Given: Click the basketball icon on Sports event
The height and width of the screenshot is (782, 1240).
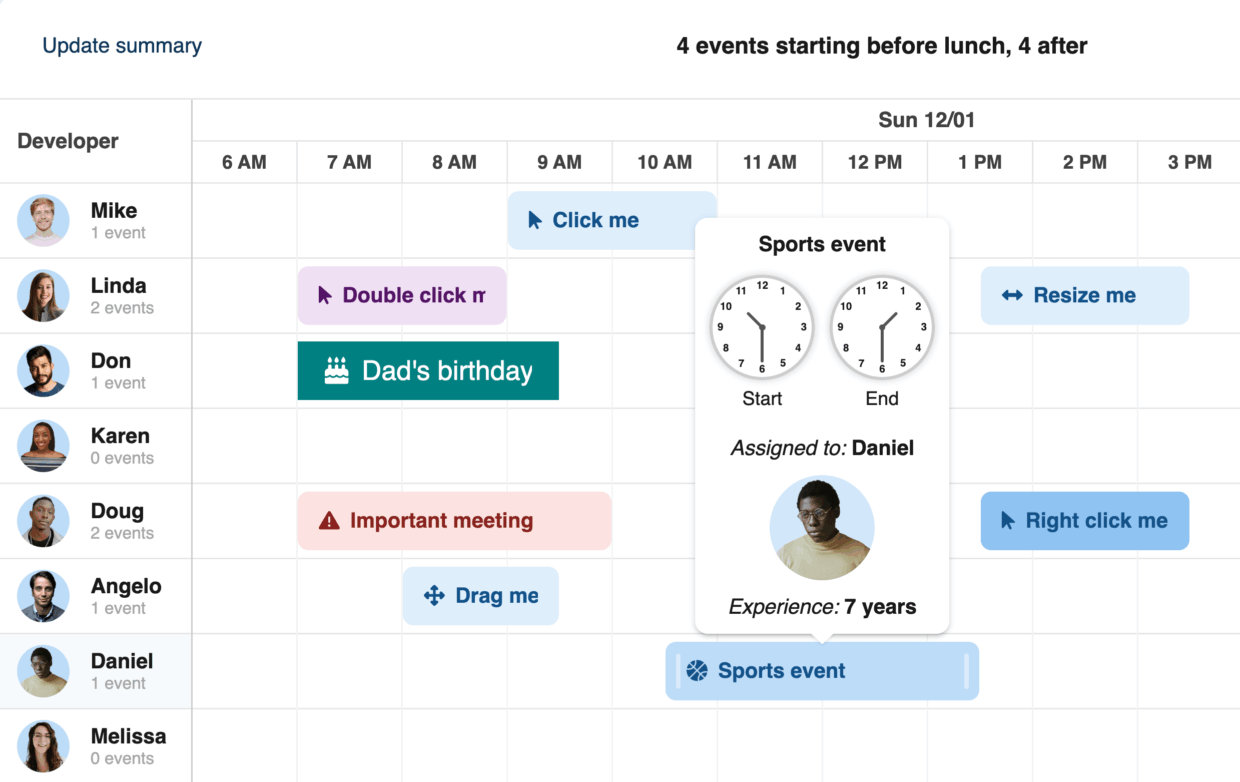Looking at the screenshot, I should click(x=697, y=671).
